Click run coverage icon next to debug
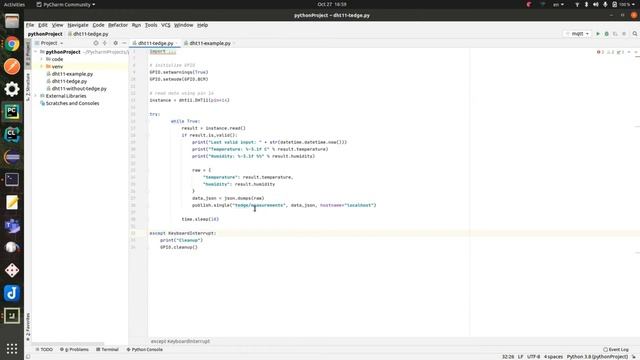The width and height of the screenshot is (640, 360). click(615, 34)
